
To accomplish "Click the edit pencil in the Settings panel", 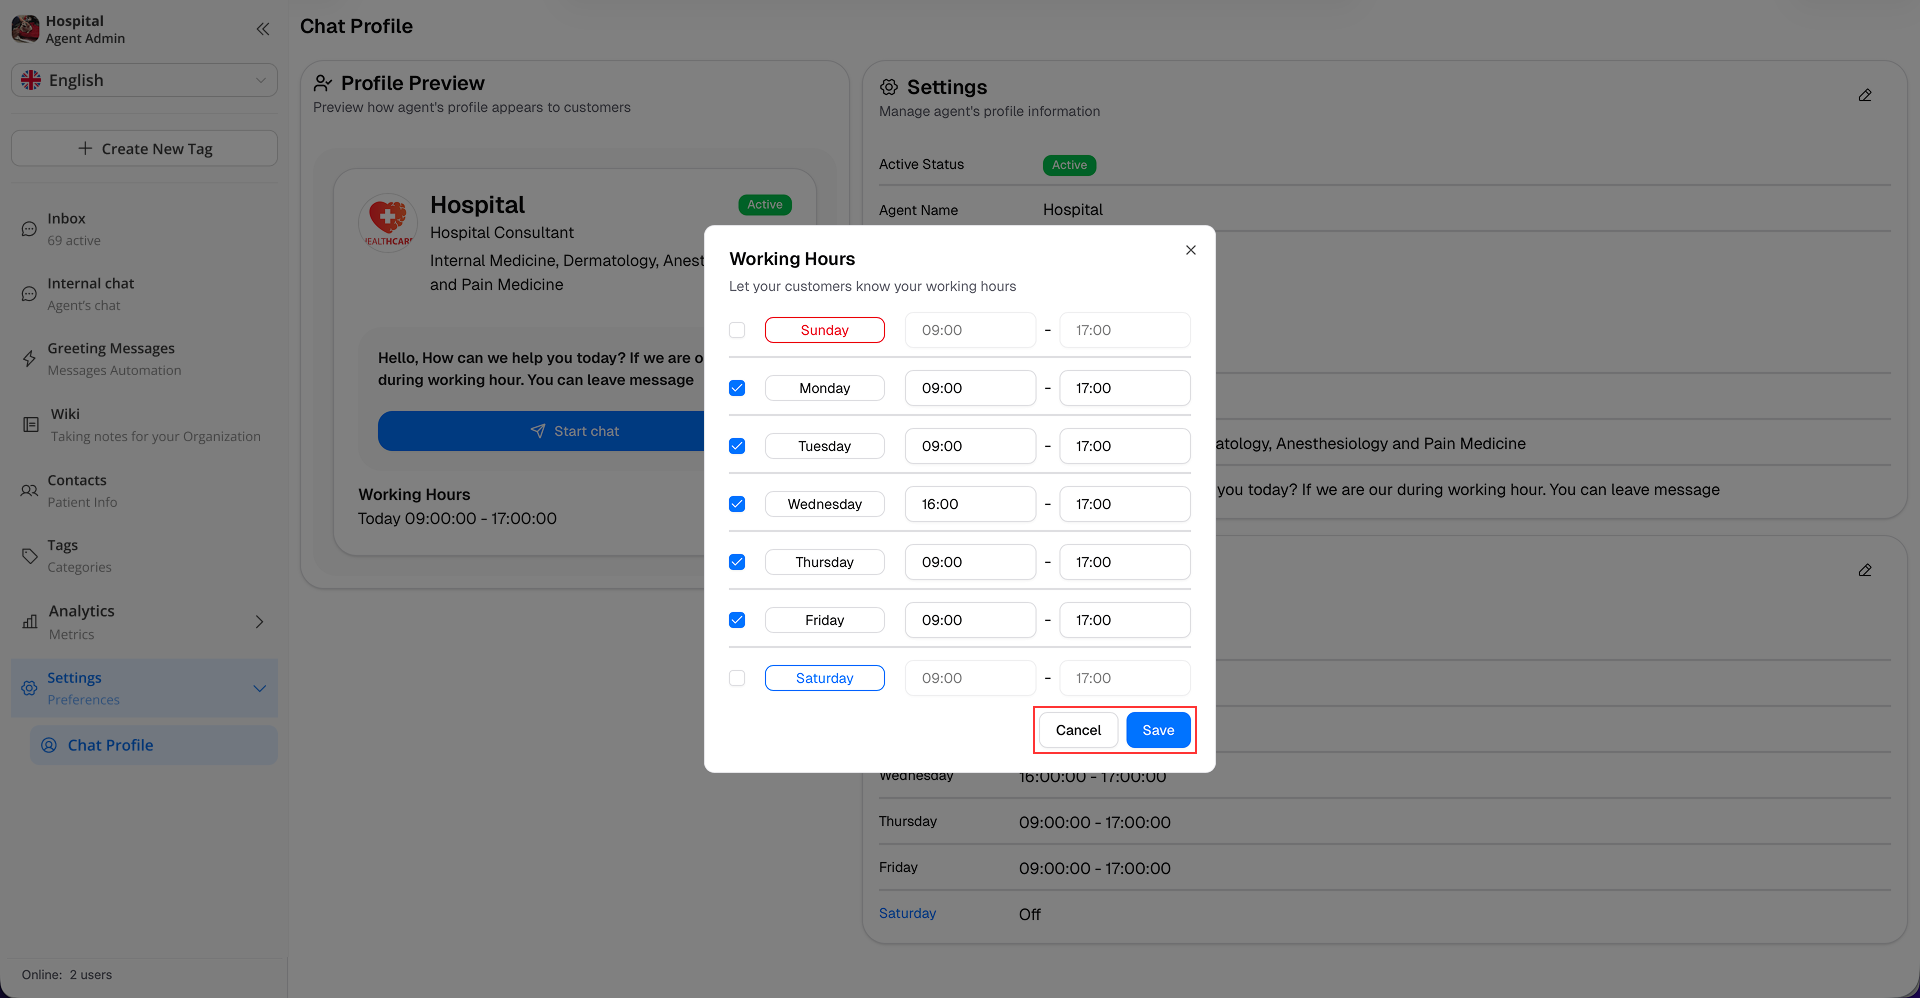I will tap(1864, 95).
